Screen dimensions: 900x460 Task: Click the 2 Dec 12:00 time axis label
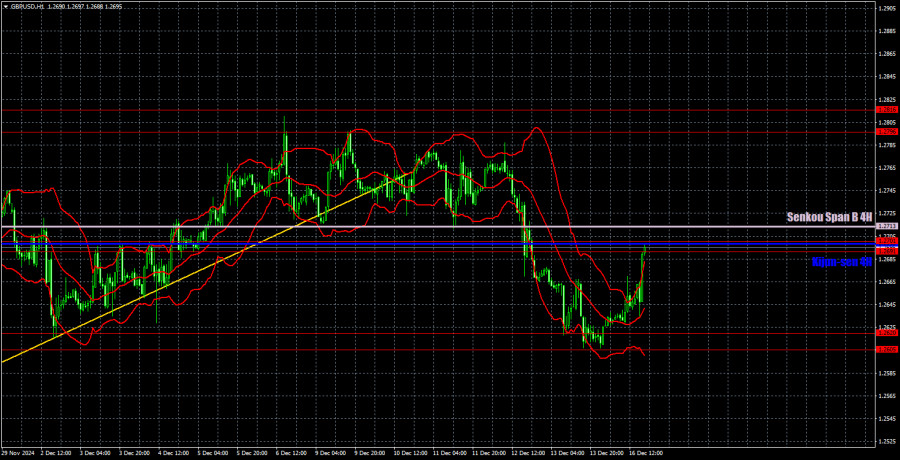pyautogui.click(x=55, y=454)
